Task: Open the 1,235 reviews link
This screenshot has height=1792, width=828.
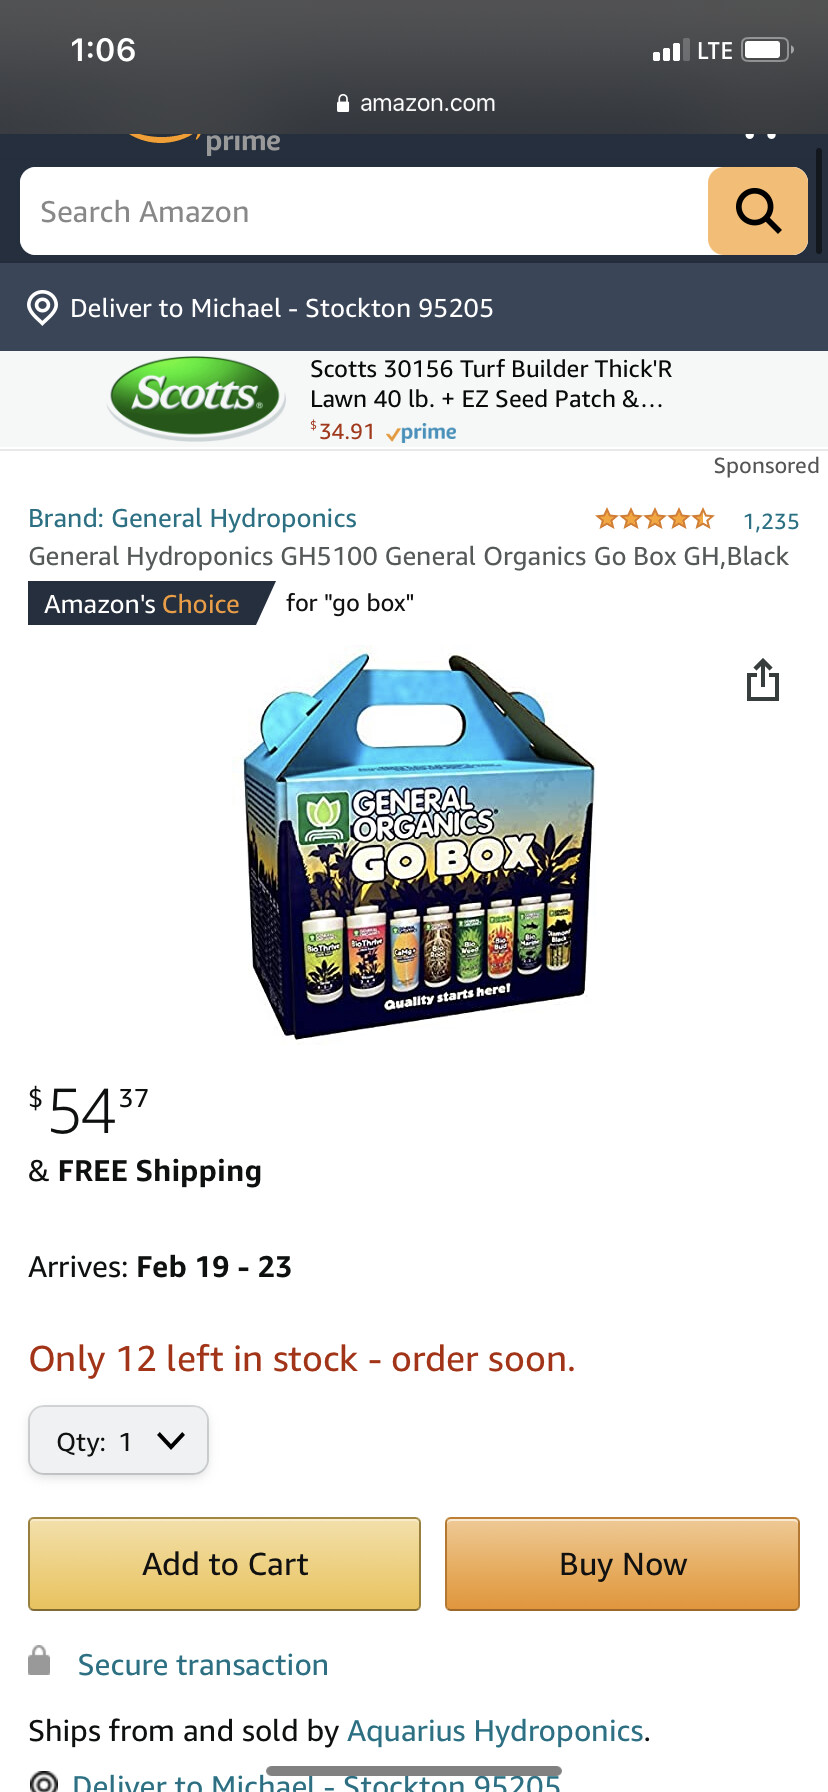Action: 771,521
